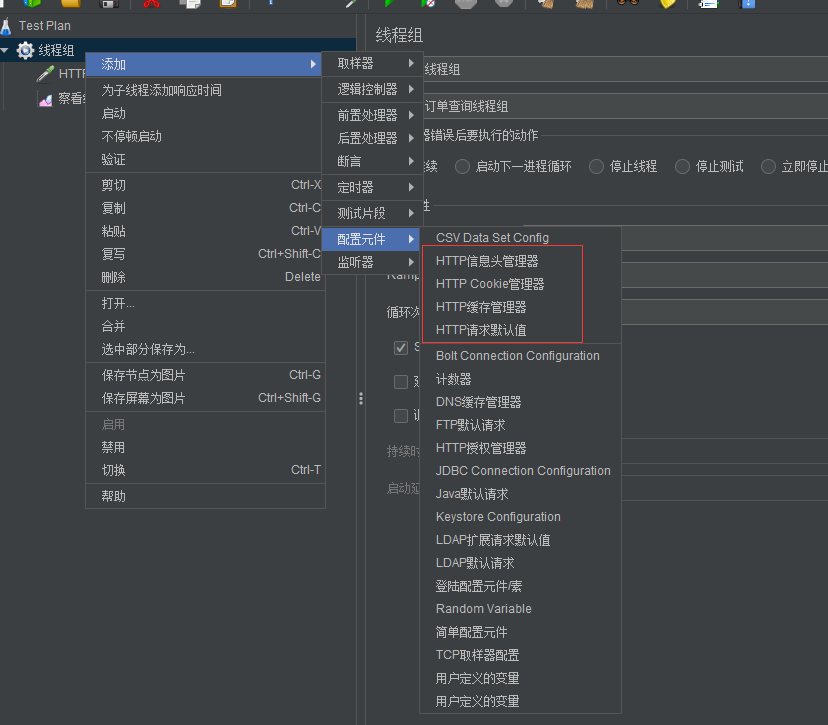
Task: Expand the 取样器 submenu arrow
Action: [x=411, y=63]
